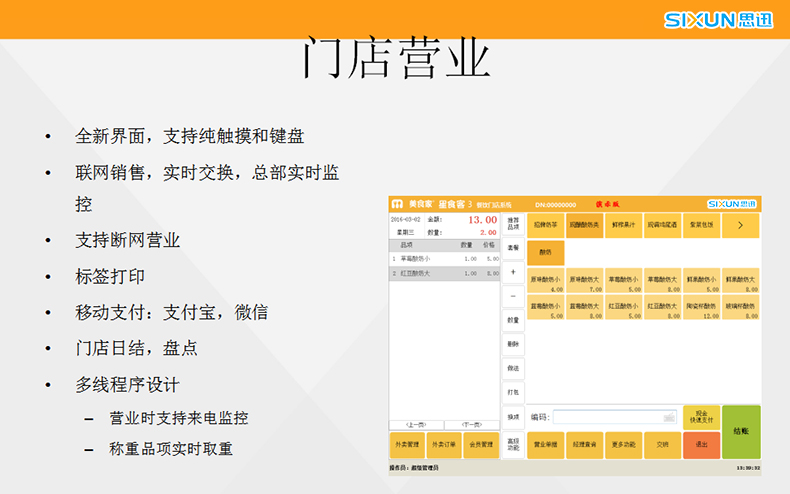
Task: Open the on-screen keyboard icon in 编码 field
Action: [669, 416]
